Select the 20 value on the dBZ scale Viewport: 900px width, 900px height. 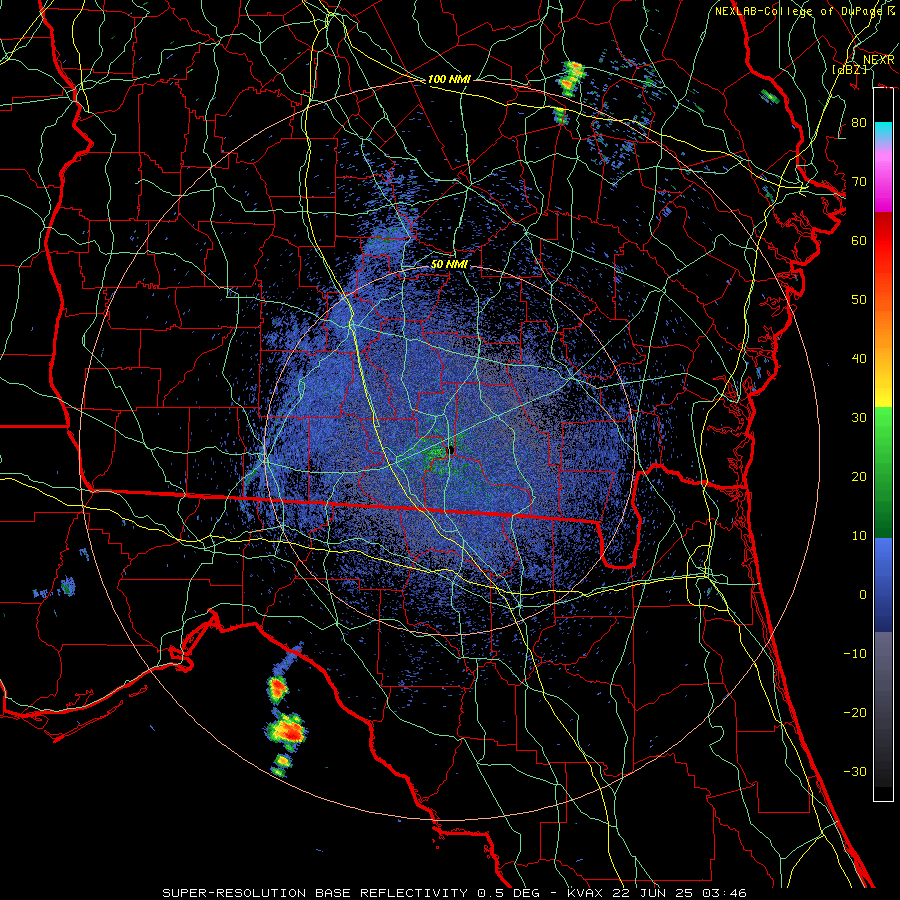(x=859, y=477)
